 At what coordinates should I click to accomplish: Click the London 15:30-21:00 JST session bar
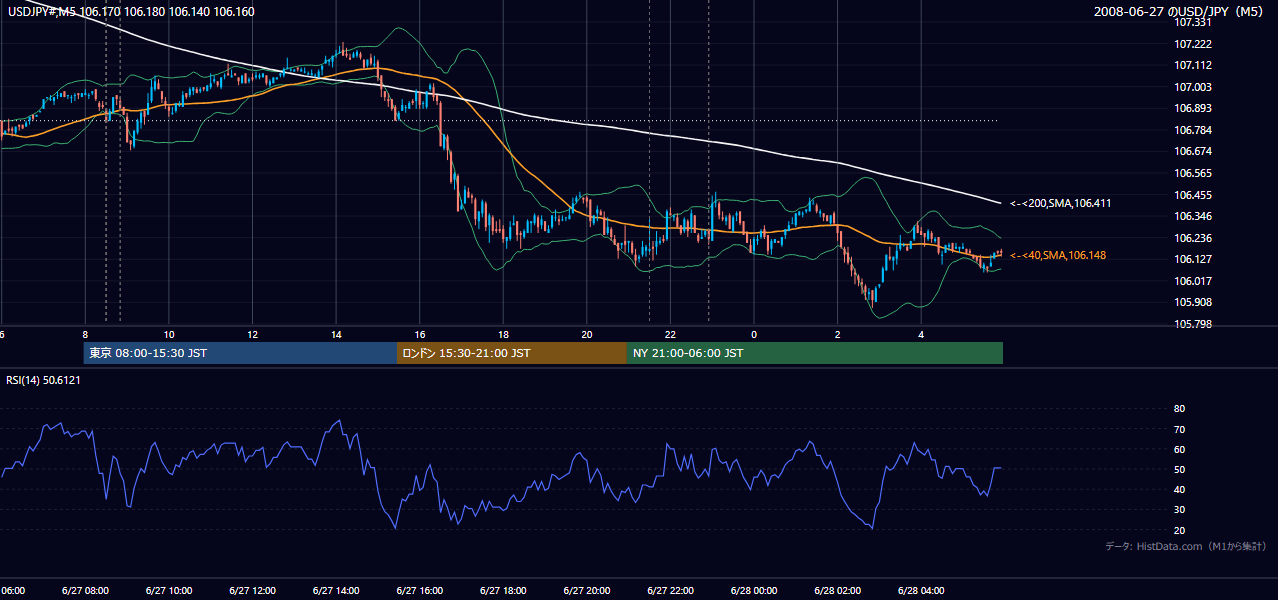point(512,353)
